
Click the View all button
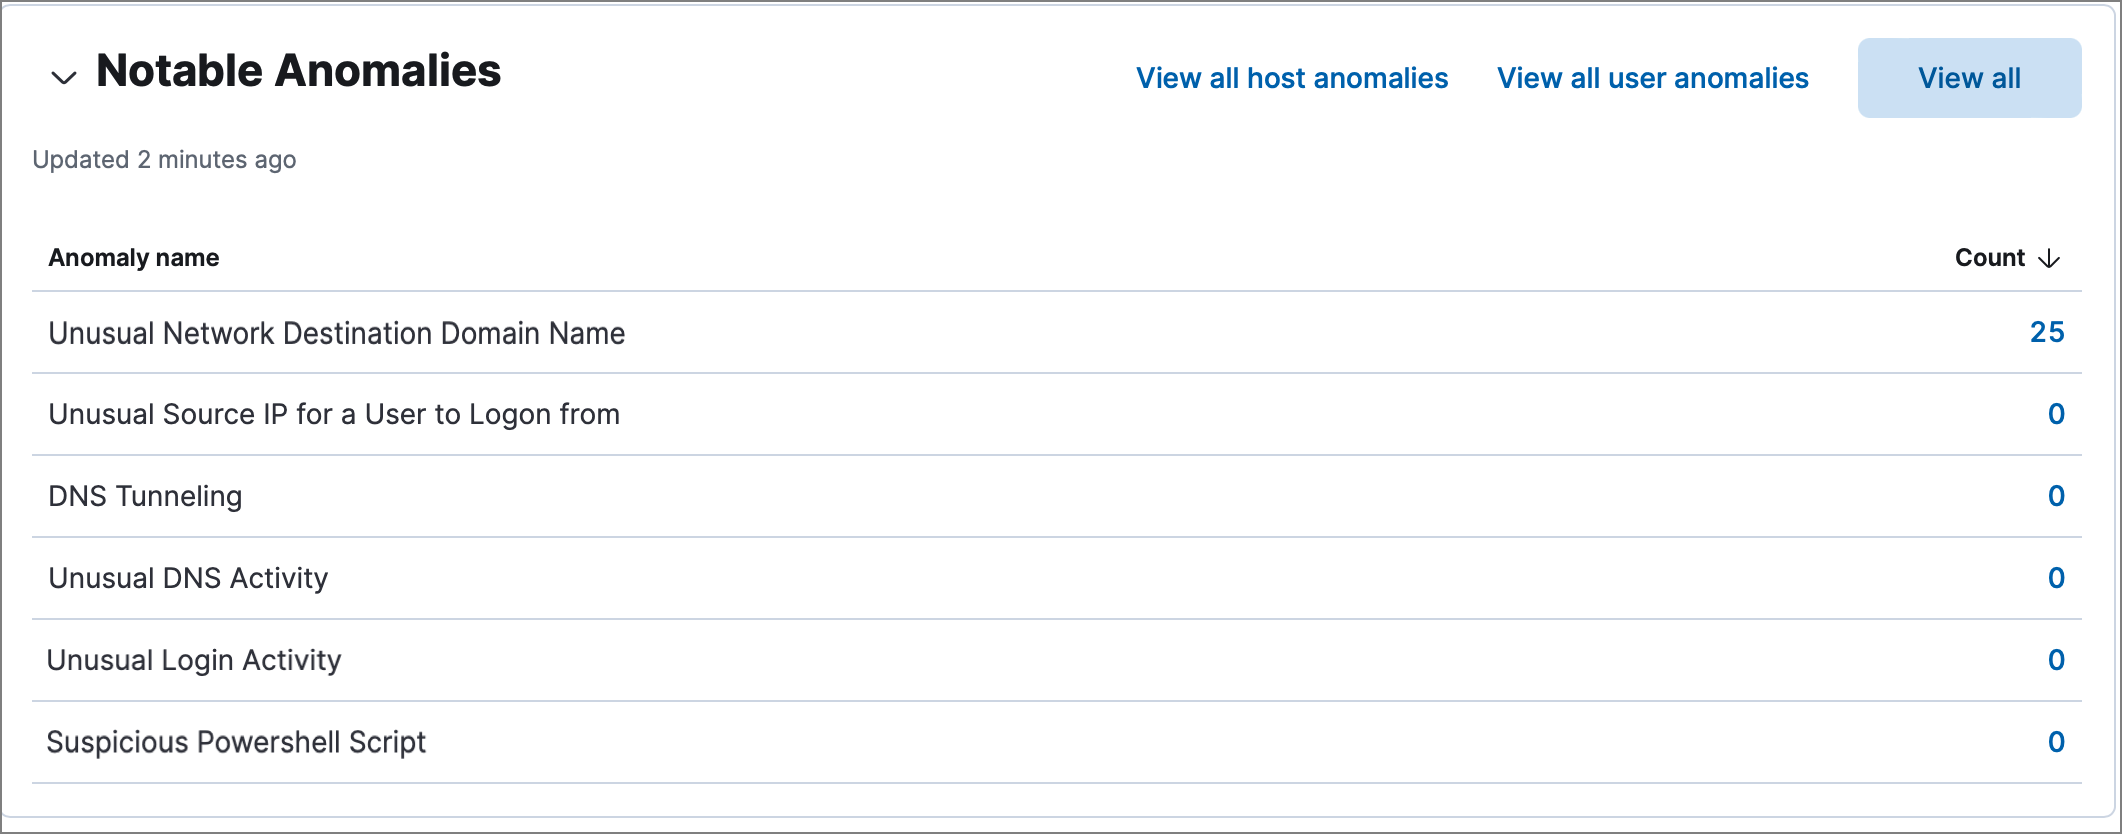click(1968, 77)
